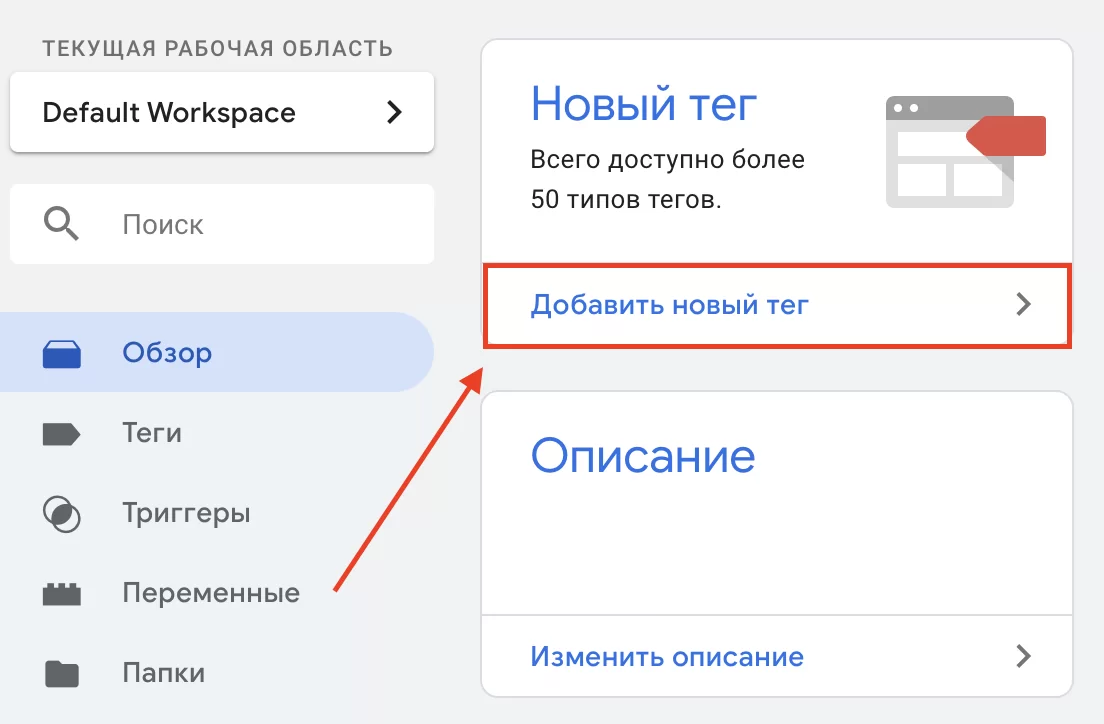
Task: Click the Новый тег card heading
Action: click(644, 103)
